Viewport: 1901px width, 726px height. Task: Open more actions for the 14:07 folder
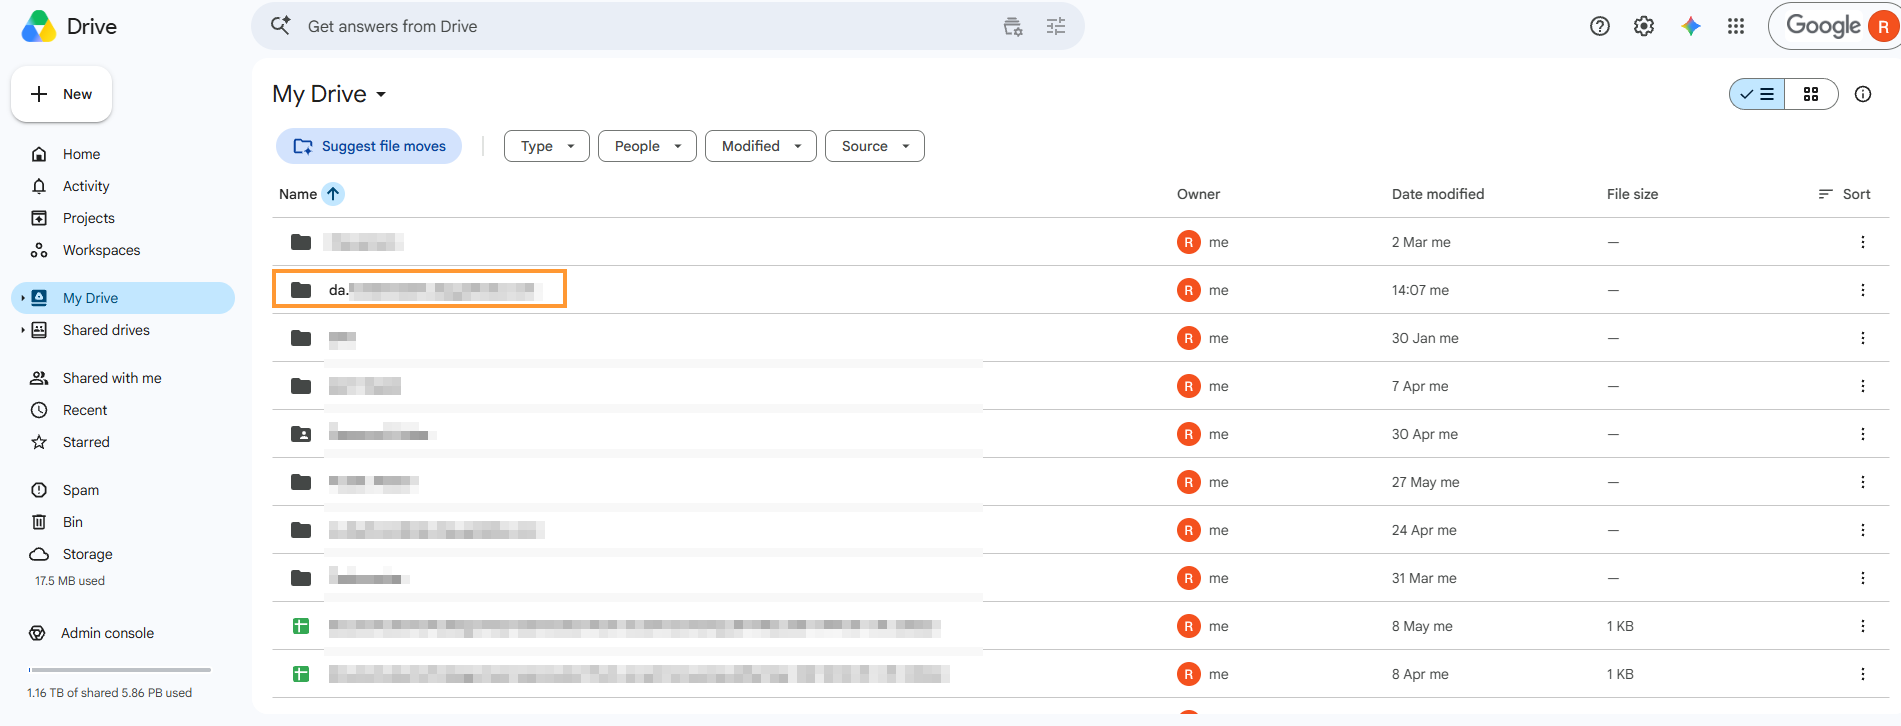pos(1862,290)
